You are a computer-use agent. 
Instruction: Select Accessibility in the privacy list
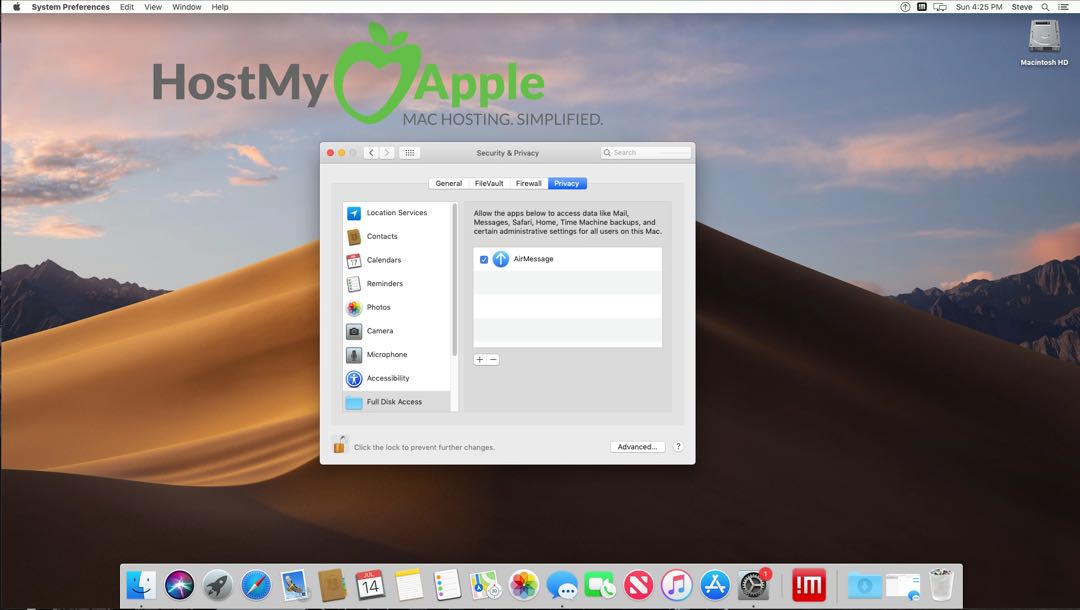click(397, 378)
